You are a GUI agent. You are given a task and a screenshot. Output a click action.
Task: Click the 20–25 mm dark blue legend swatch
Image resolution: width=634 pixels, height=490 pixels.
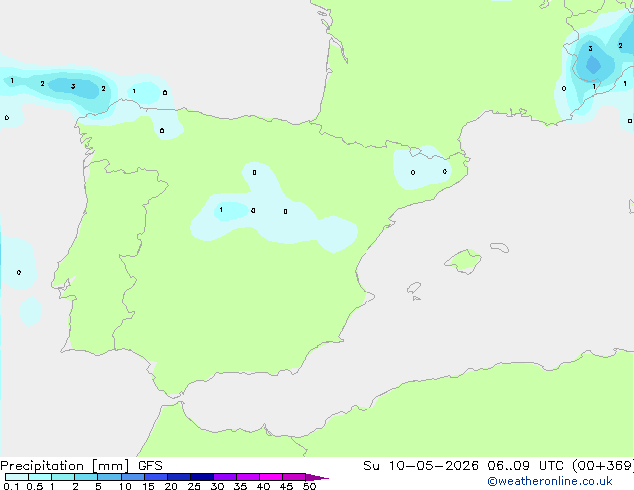click(x=179, y=477)
